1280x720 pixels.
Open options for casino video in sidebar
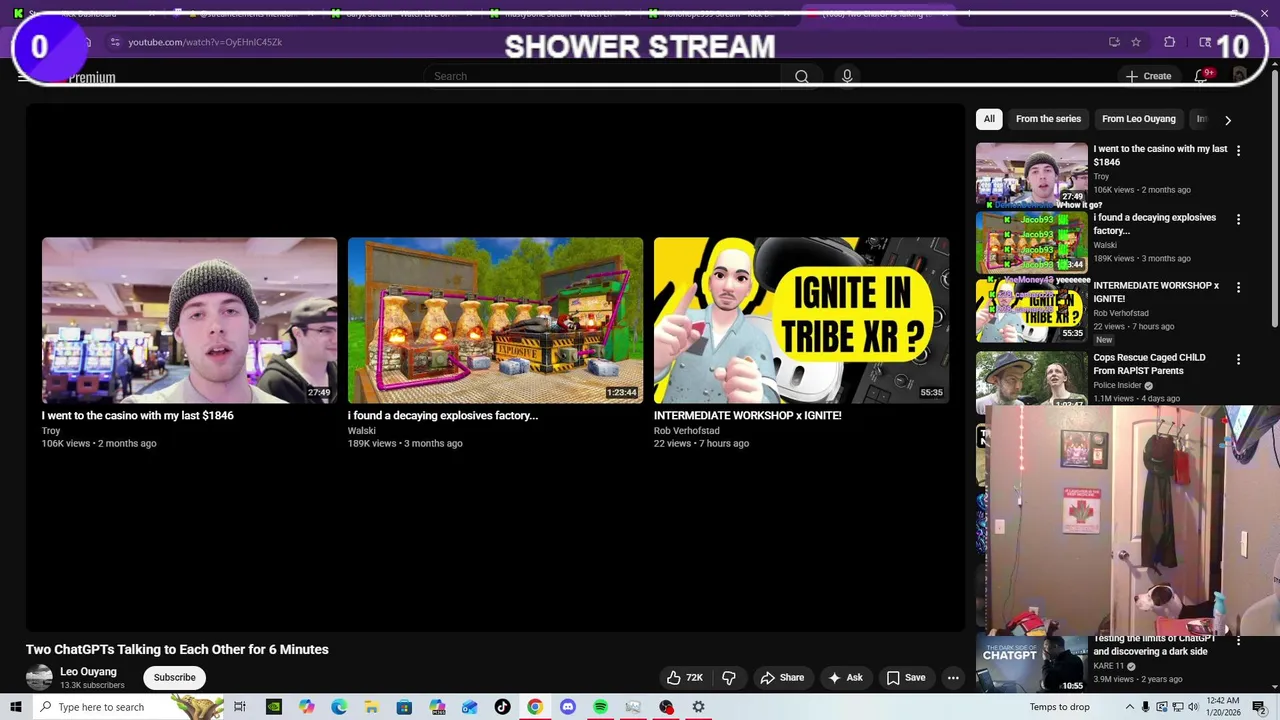tap(1238, 151)
